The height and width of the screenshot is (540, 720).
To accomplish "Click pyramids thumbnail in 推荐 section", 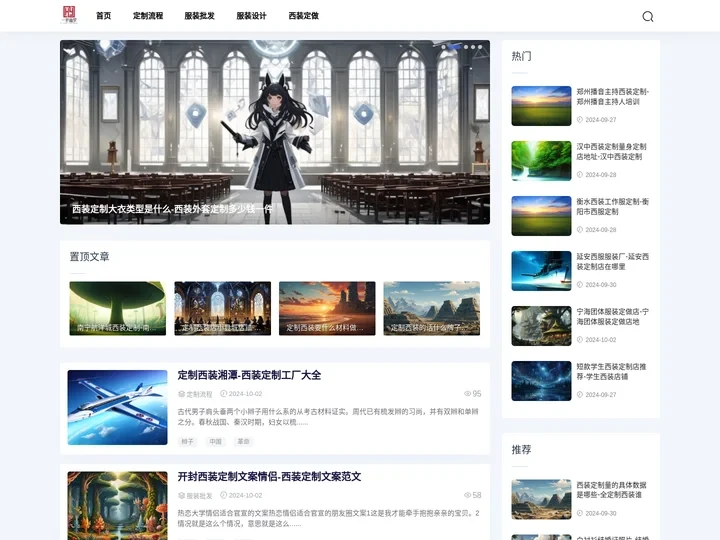I will point(541,499).
